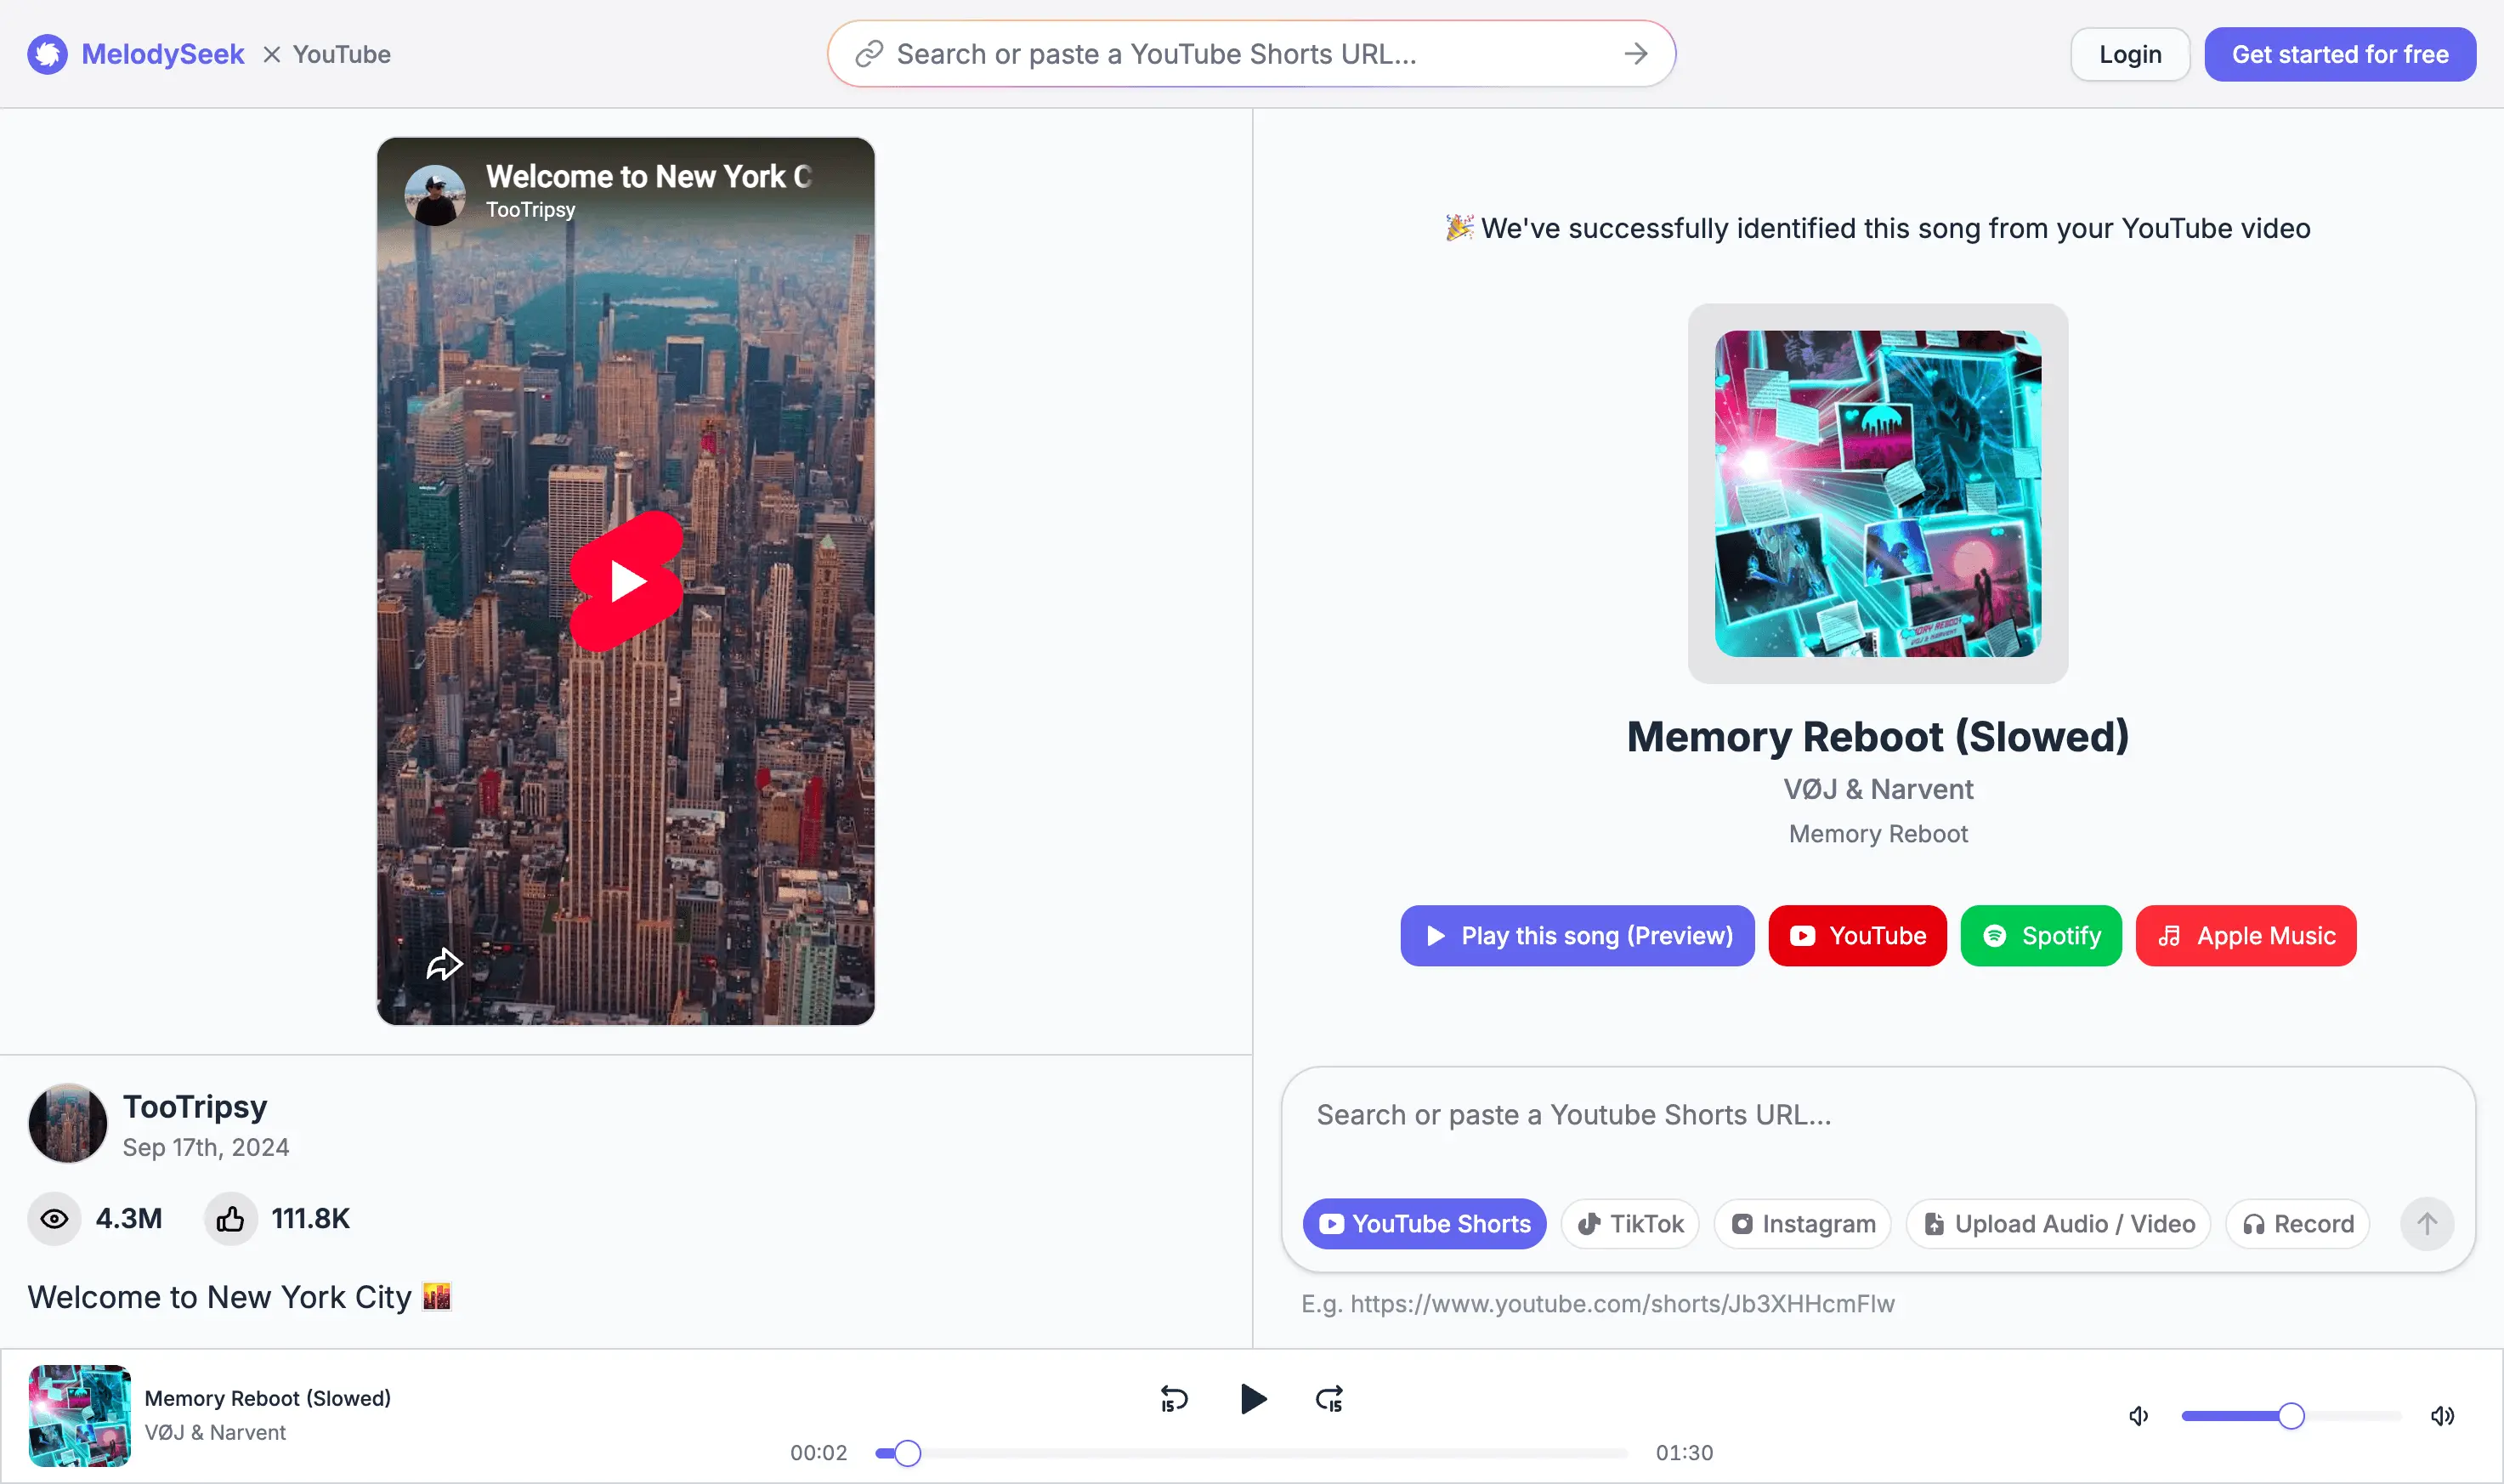Click the song progress slider track
The image size is (2504, 1484).
(1251, 1453)
